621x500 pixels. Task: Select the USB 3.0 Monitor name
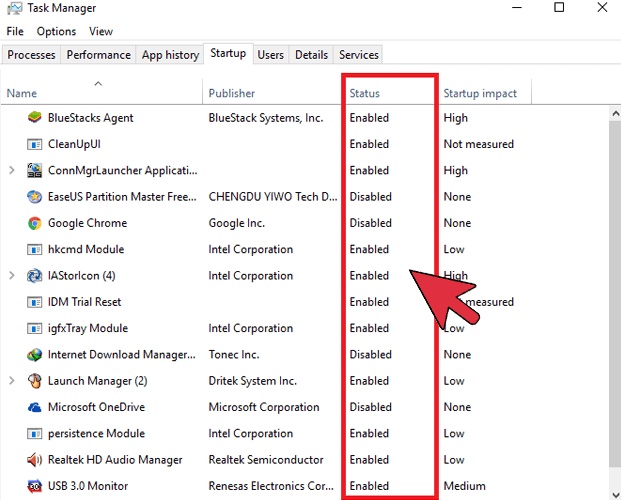point(88,486)
